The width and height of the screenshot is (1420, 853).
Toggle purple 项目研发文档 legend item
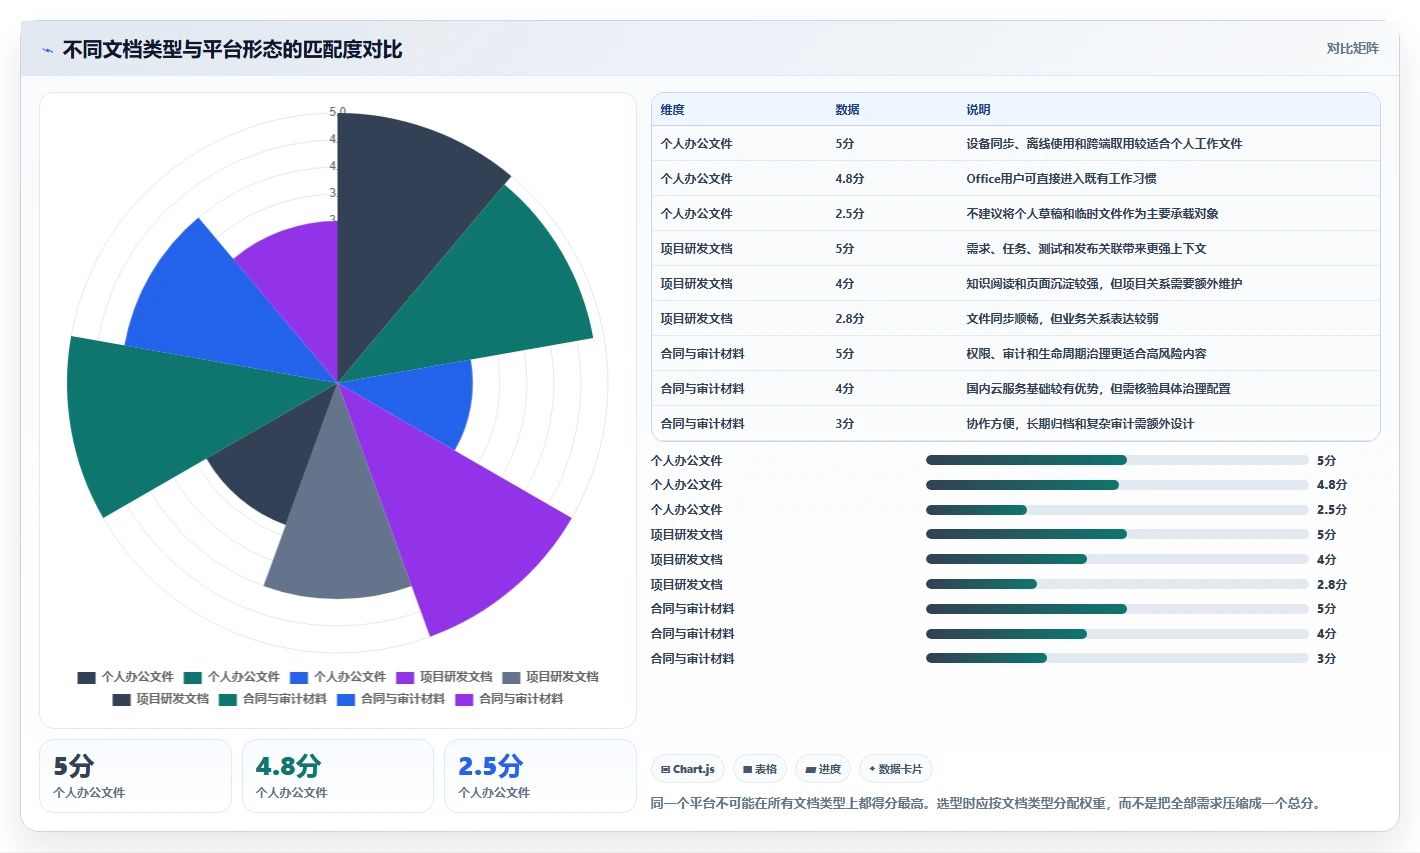click(444, 677)
